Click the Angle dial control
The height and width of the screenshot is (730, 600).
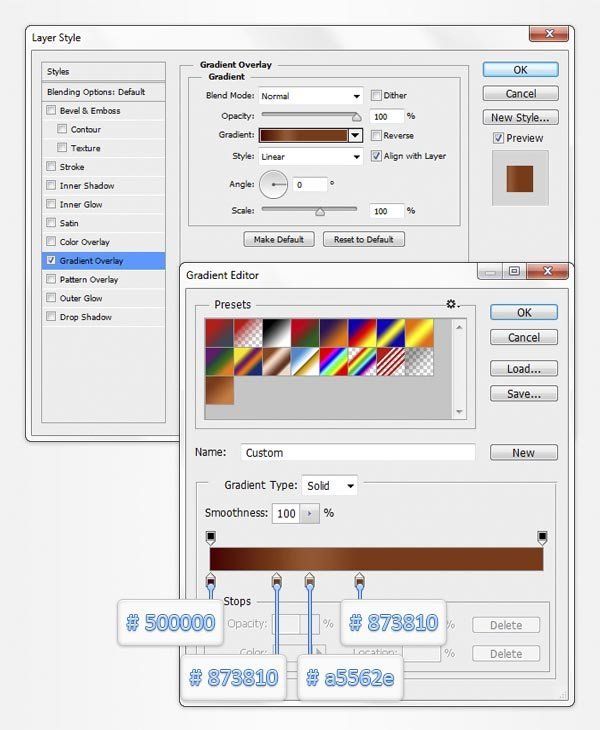[x=273, y=184]
